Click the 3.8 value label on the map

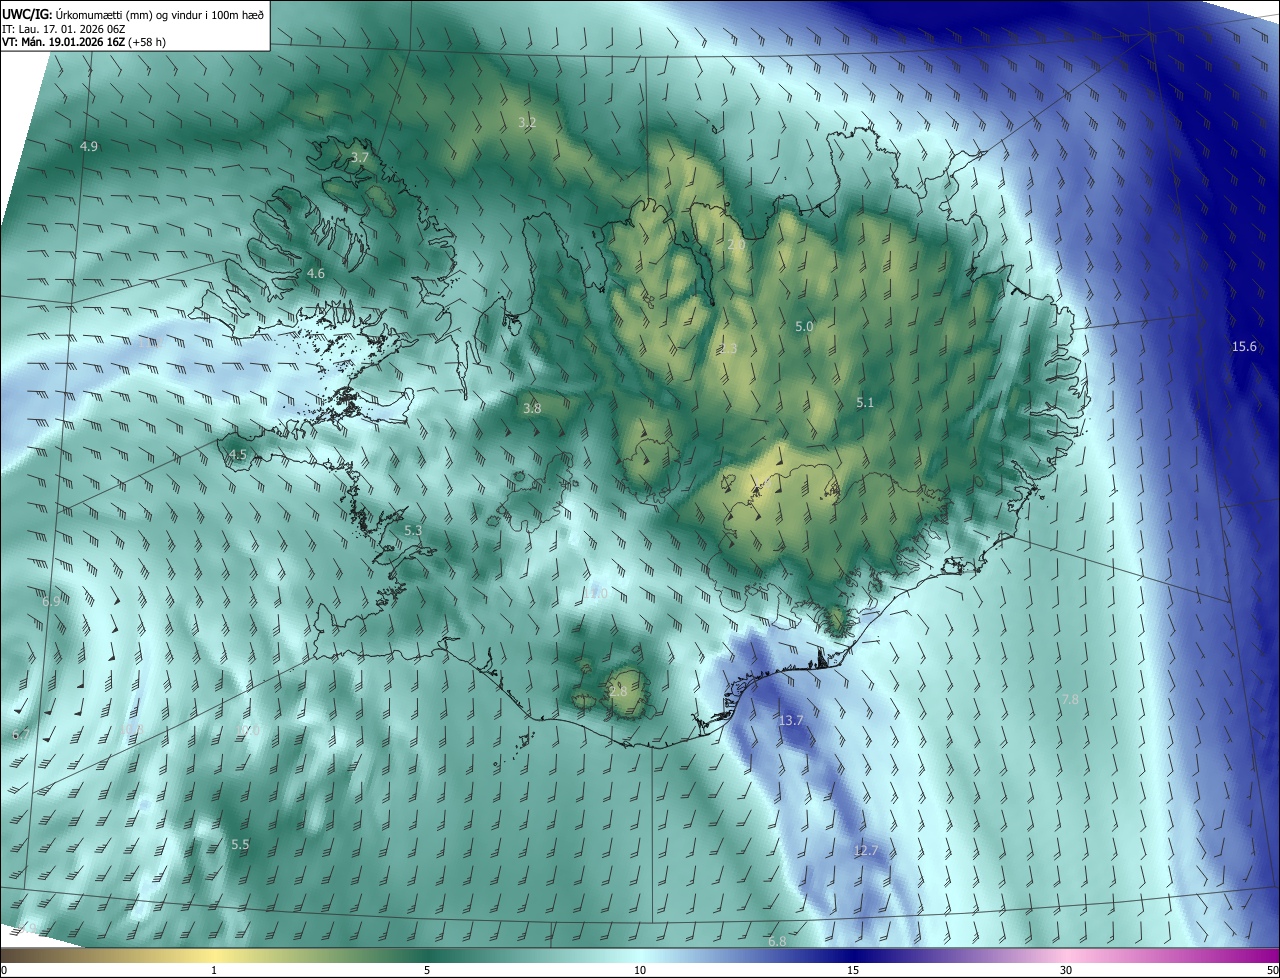coord(532,408)
